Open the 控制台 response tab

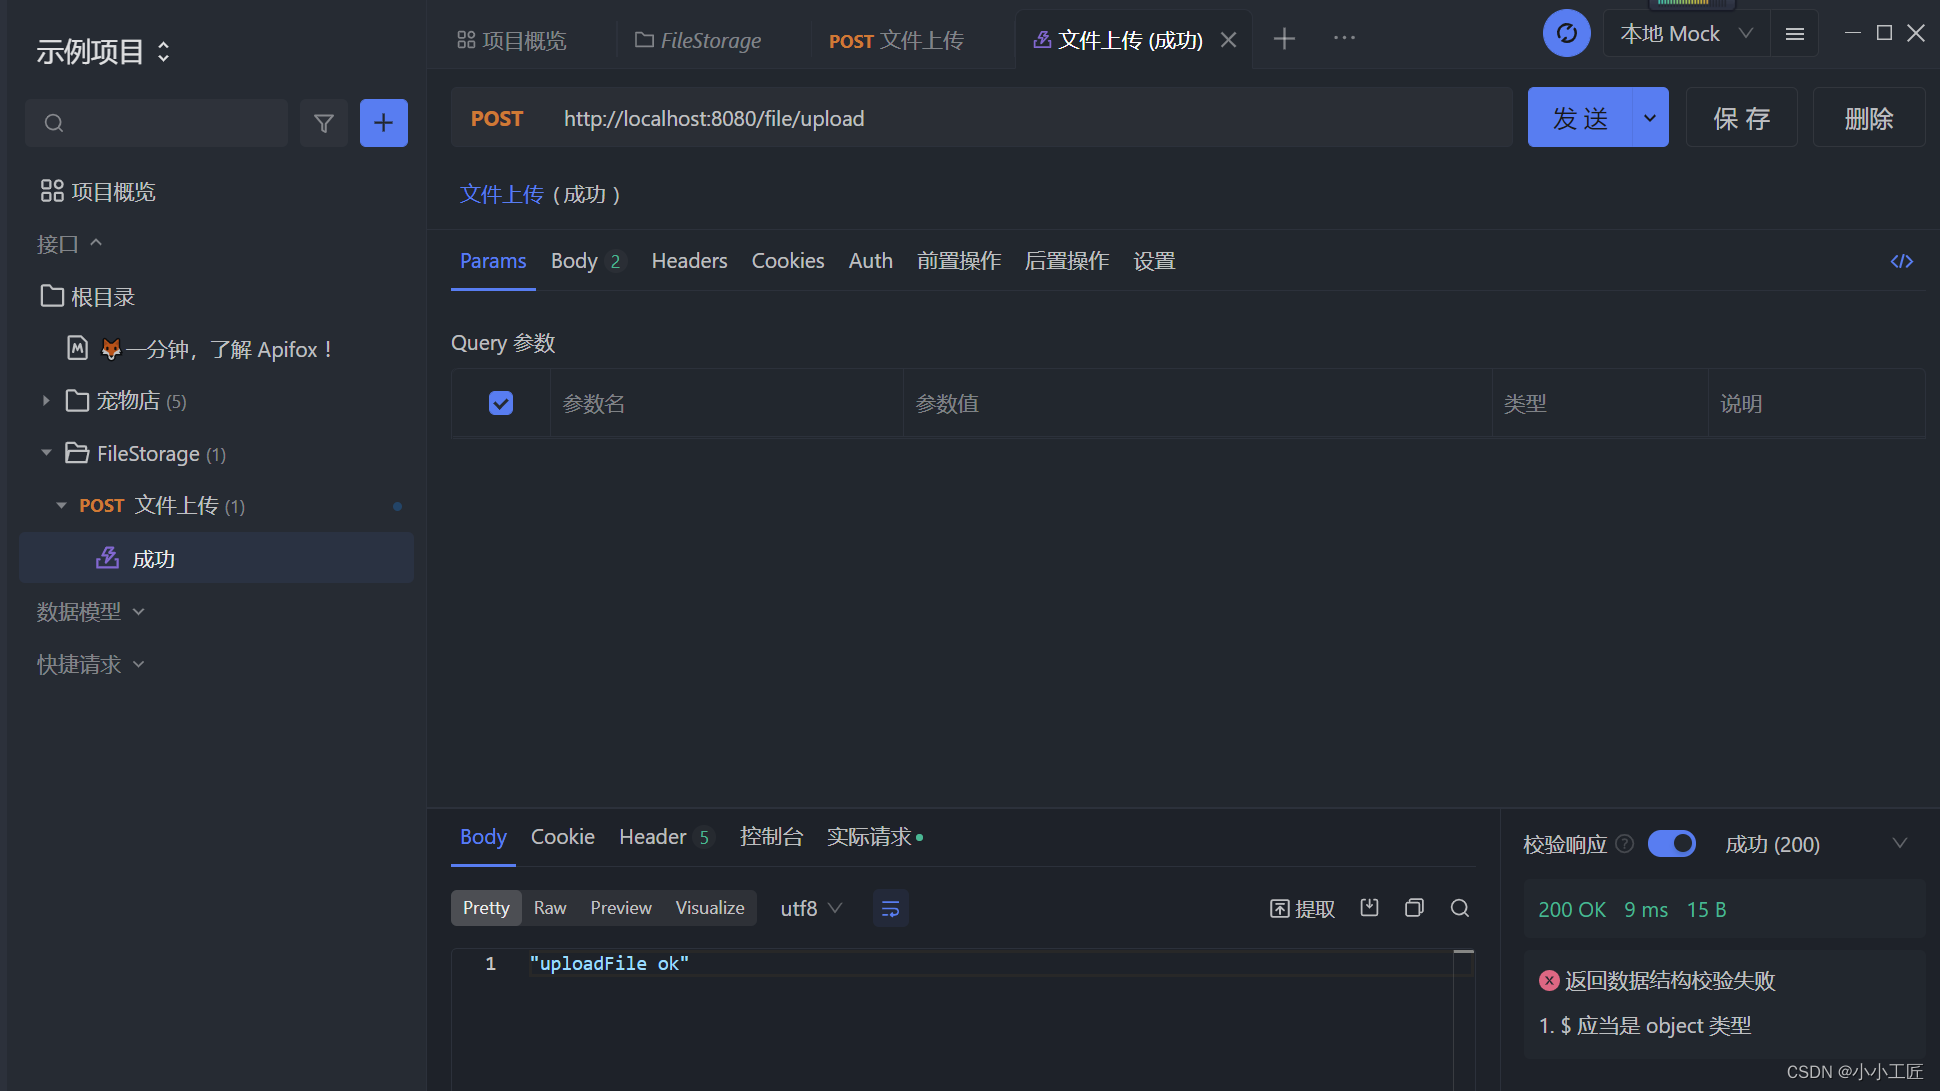pyautogui.click(x=771, y=837)
